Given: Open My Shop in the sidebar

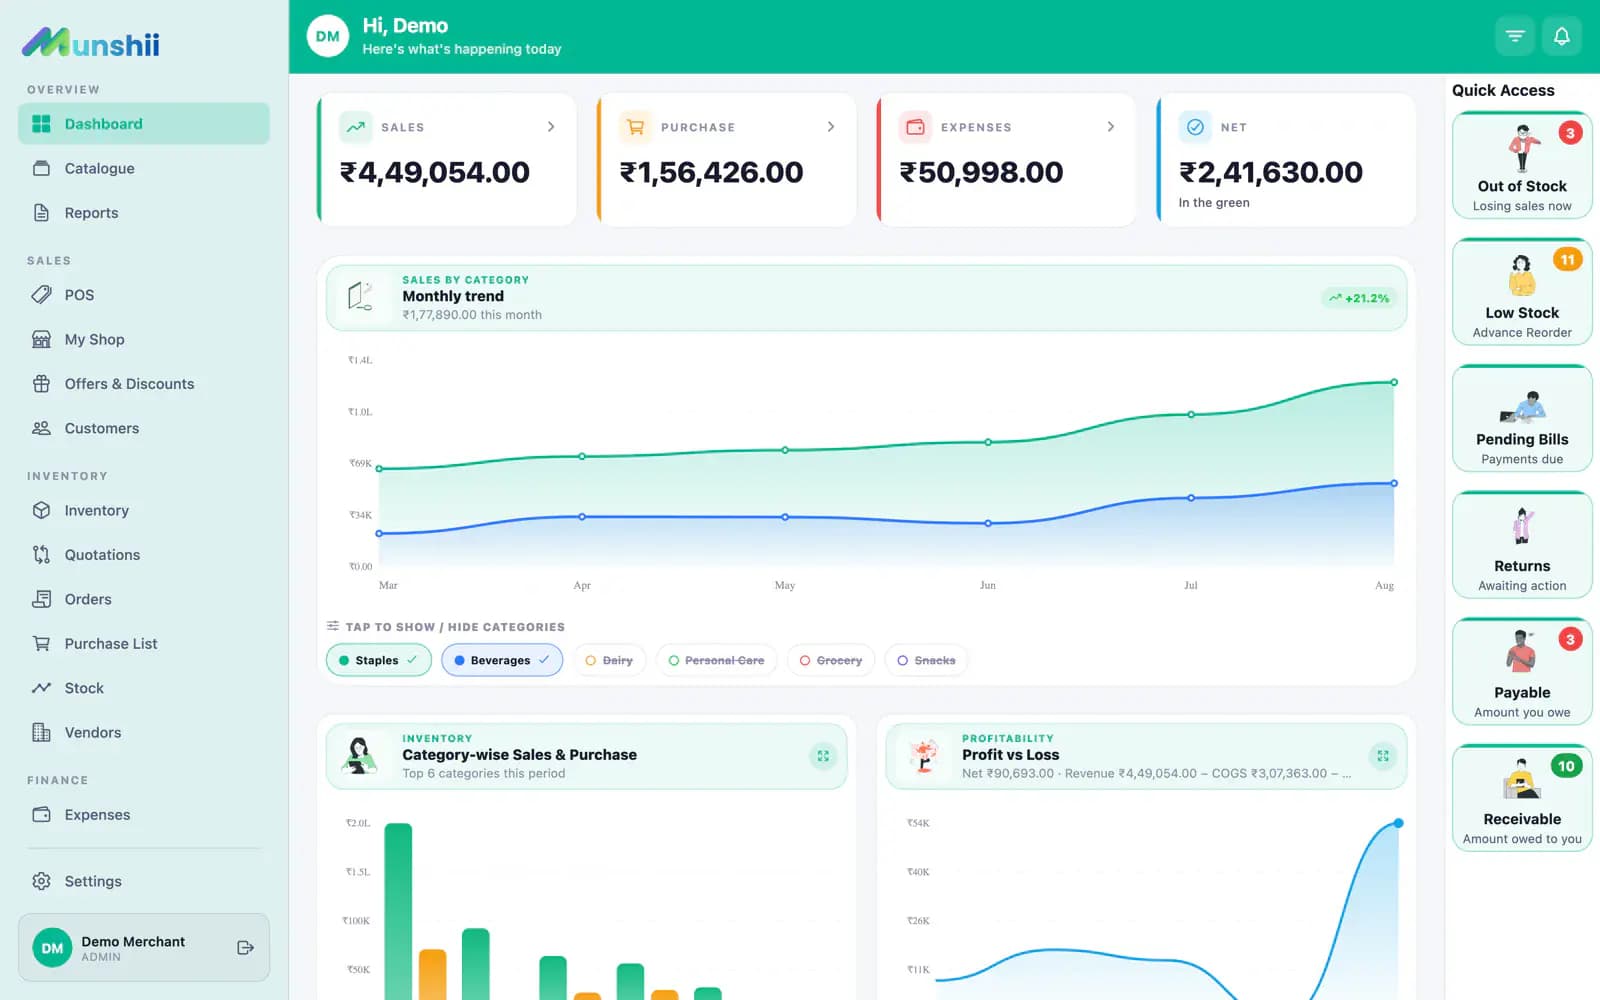Looking at the screenshot, I should pos(144,339).
